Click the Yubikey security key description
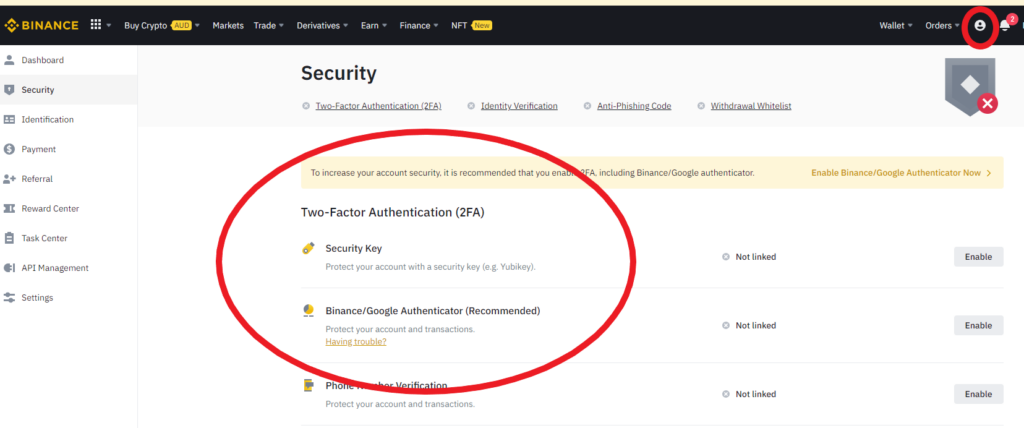 (x=430, y=267)
